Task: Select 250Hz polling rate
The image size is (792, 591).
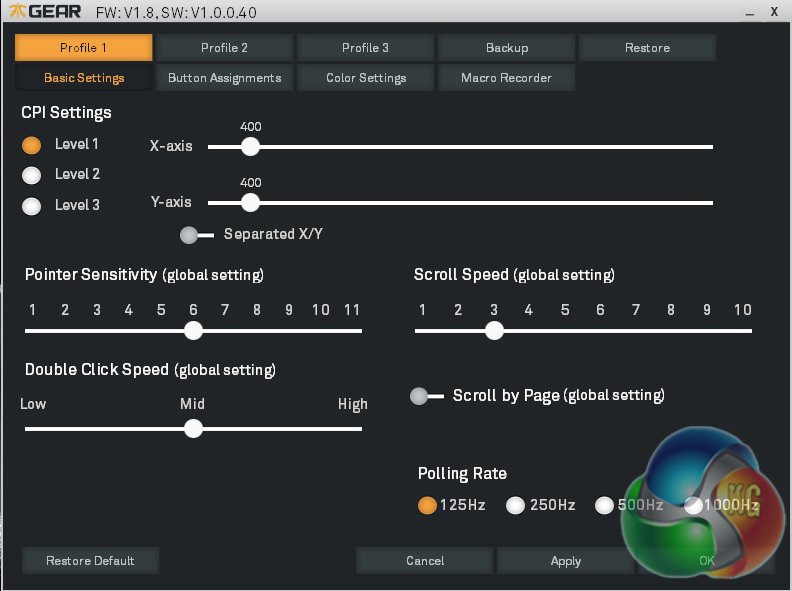Action: 515,505
